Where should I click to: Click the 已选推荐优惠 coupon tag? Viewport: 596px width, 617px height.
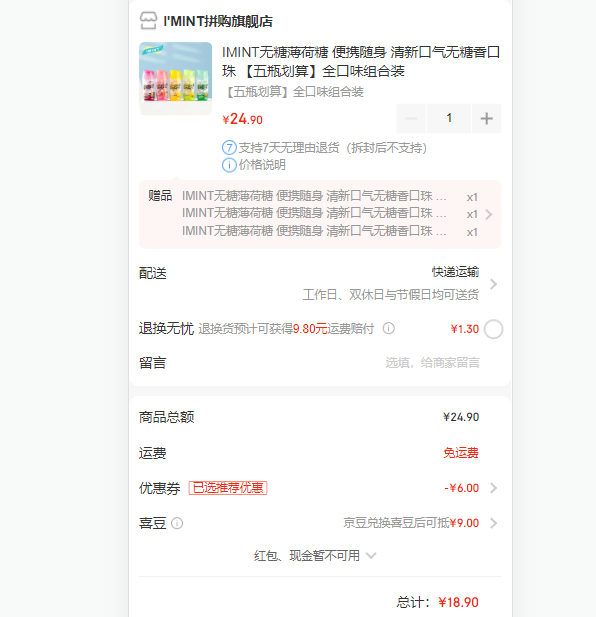coord(228,488)
